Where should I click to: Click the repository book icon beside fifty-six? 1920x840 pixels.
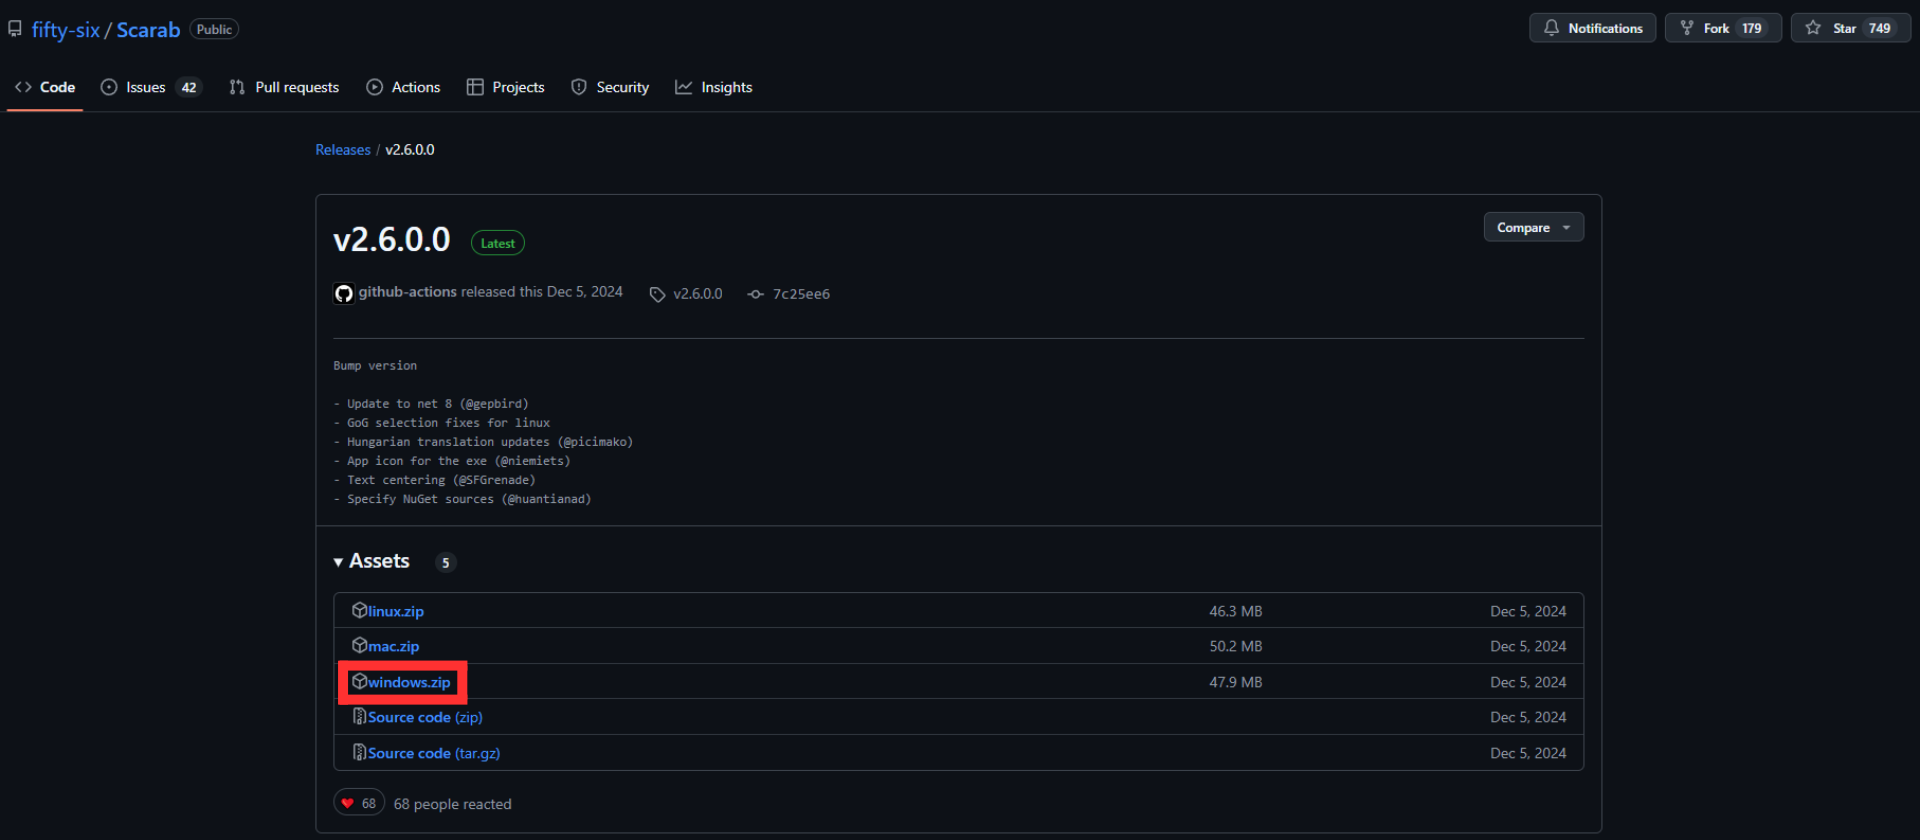point(15,29)
